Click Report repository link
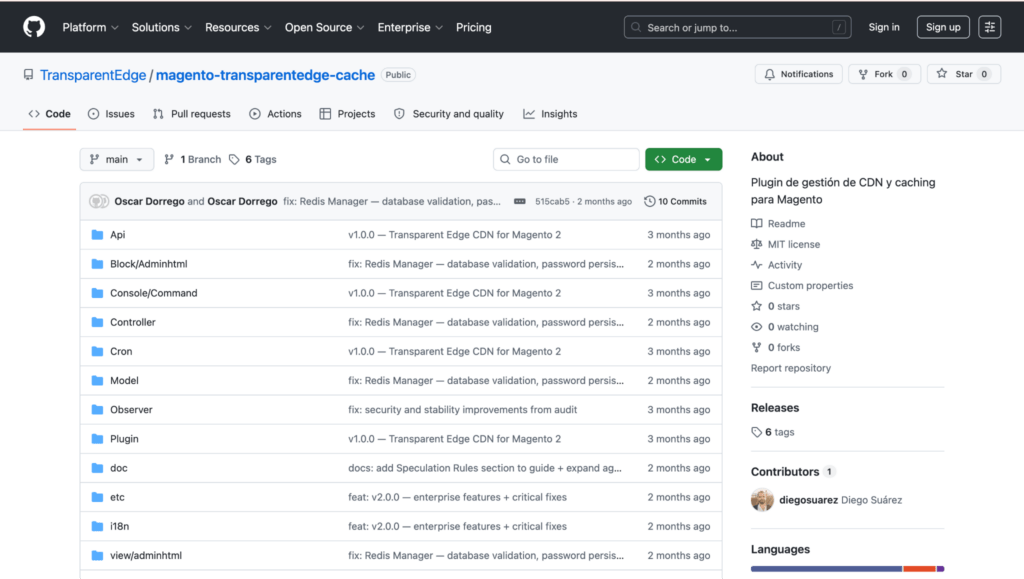This screenshot has width=1024, height=579. coord(790,368)
